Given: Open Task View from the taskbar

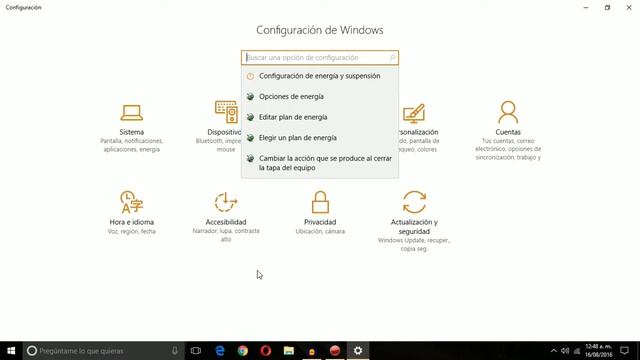Looking at the screenshot, I should (196, 351).
